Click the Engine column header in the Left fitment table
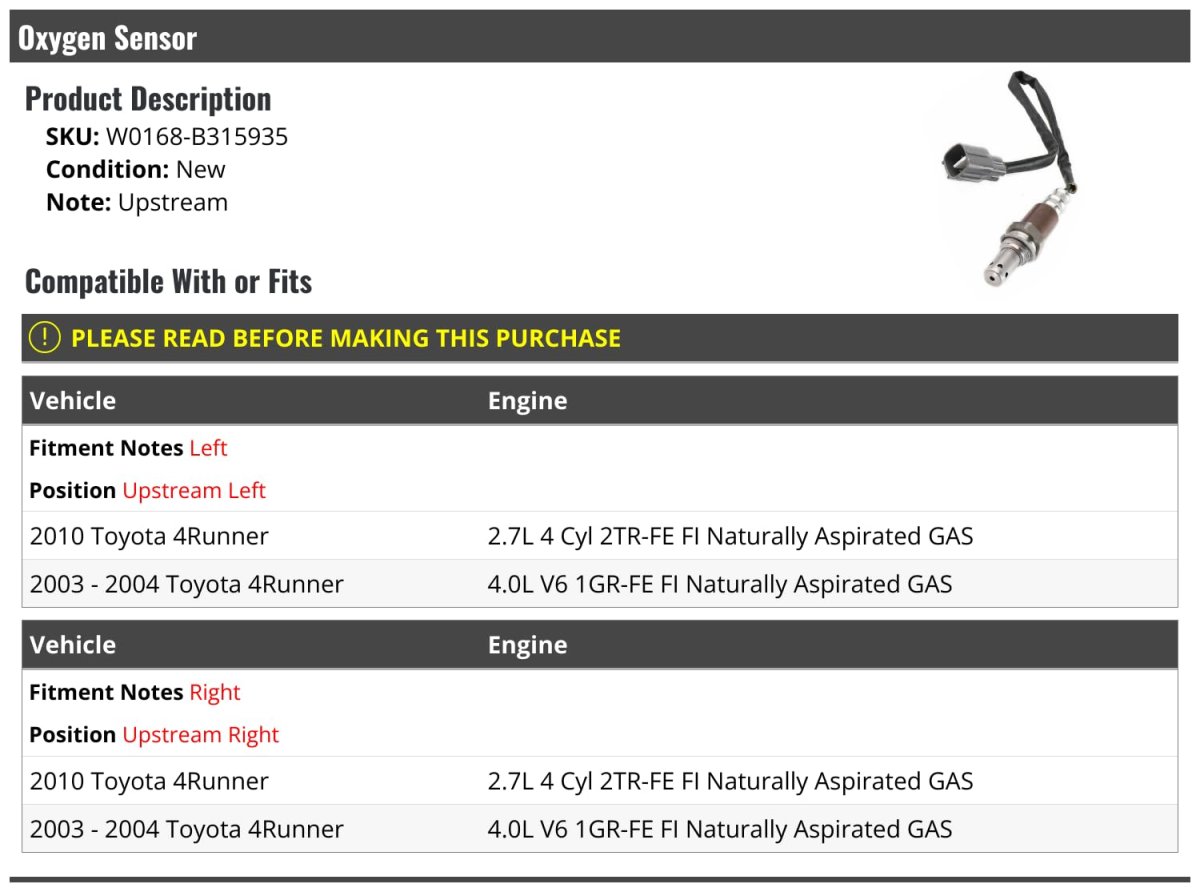1200x892 pixels. (x=527, y=401)
